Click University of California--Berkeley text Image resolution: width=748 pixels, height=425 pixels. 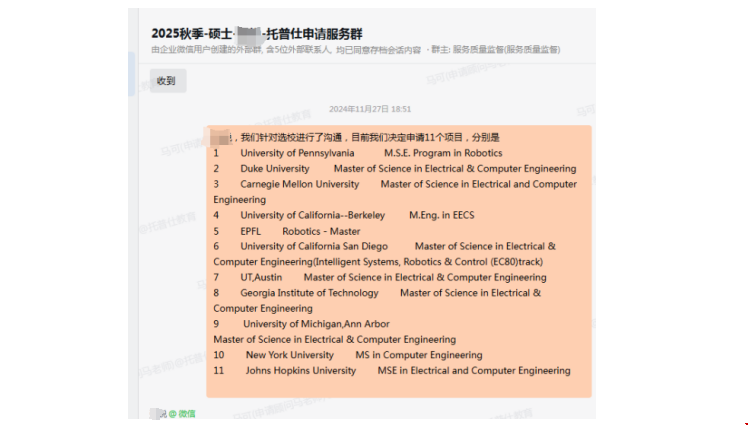pyautogui.click(x=312, y=215)
